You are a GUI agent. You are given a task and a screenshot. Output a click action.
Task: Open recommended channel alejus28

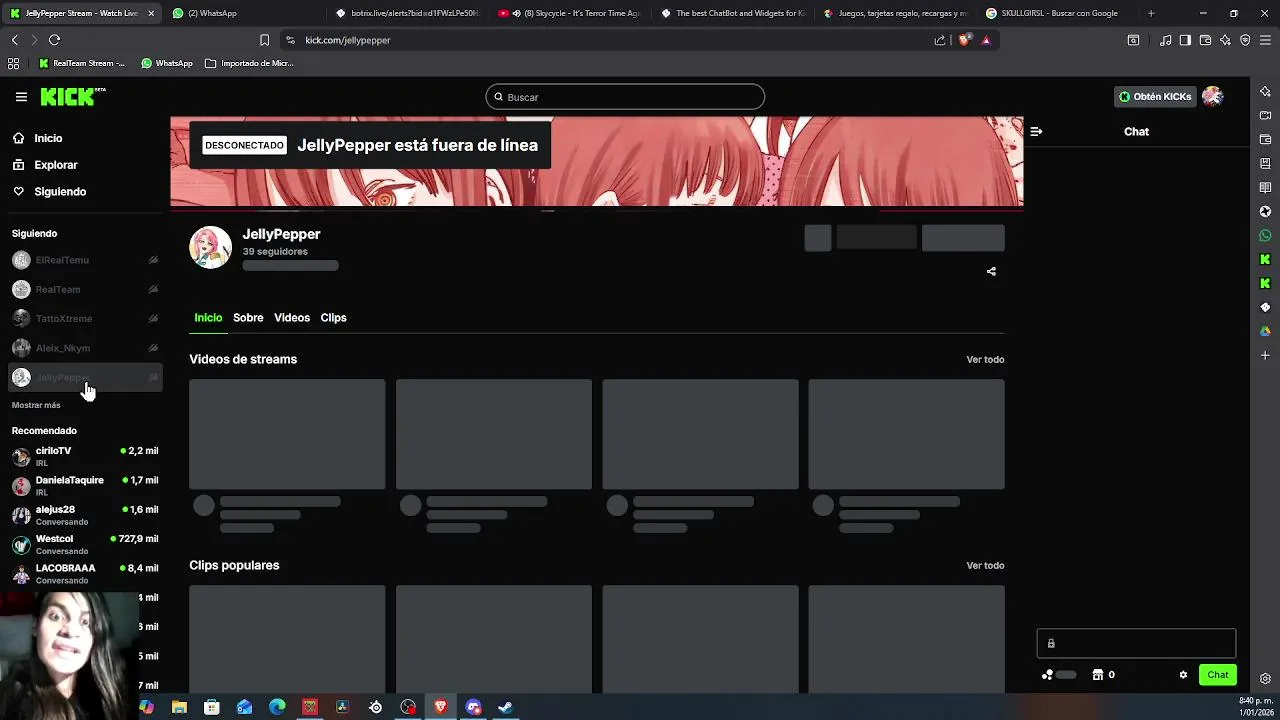pyautogui.click(x=85, y=514)
